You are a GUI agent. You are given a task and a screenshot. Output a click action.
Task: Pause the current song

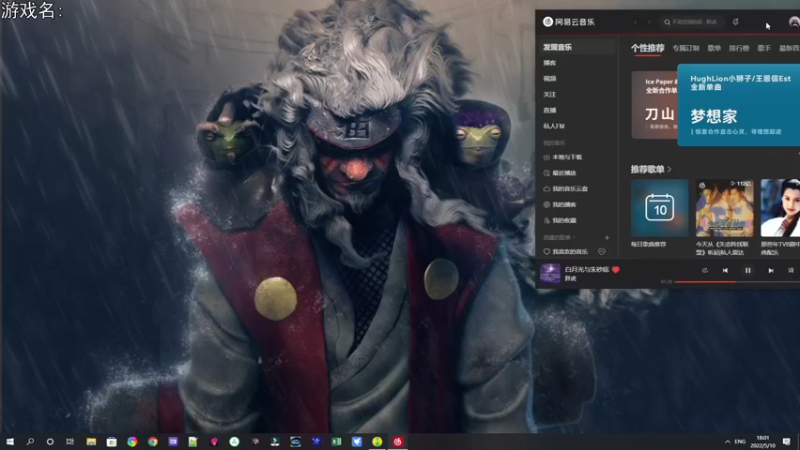[x=748, y=270]
